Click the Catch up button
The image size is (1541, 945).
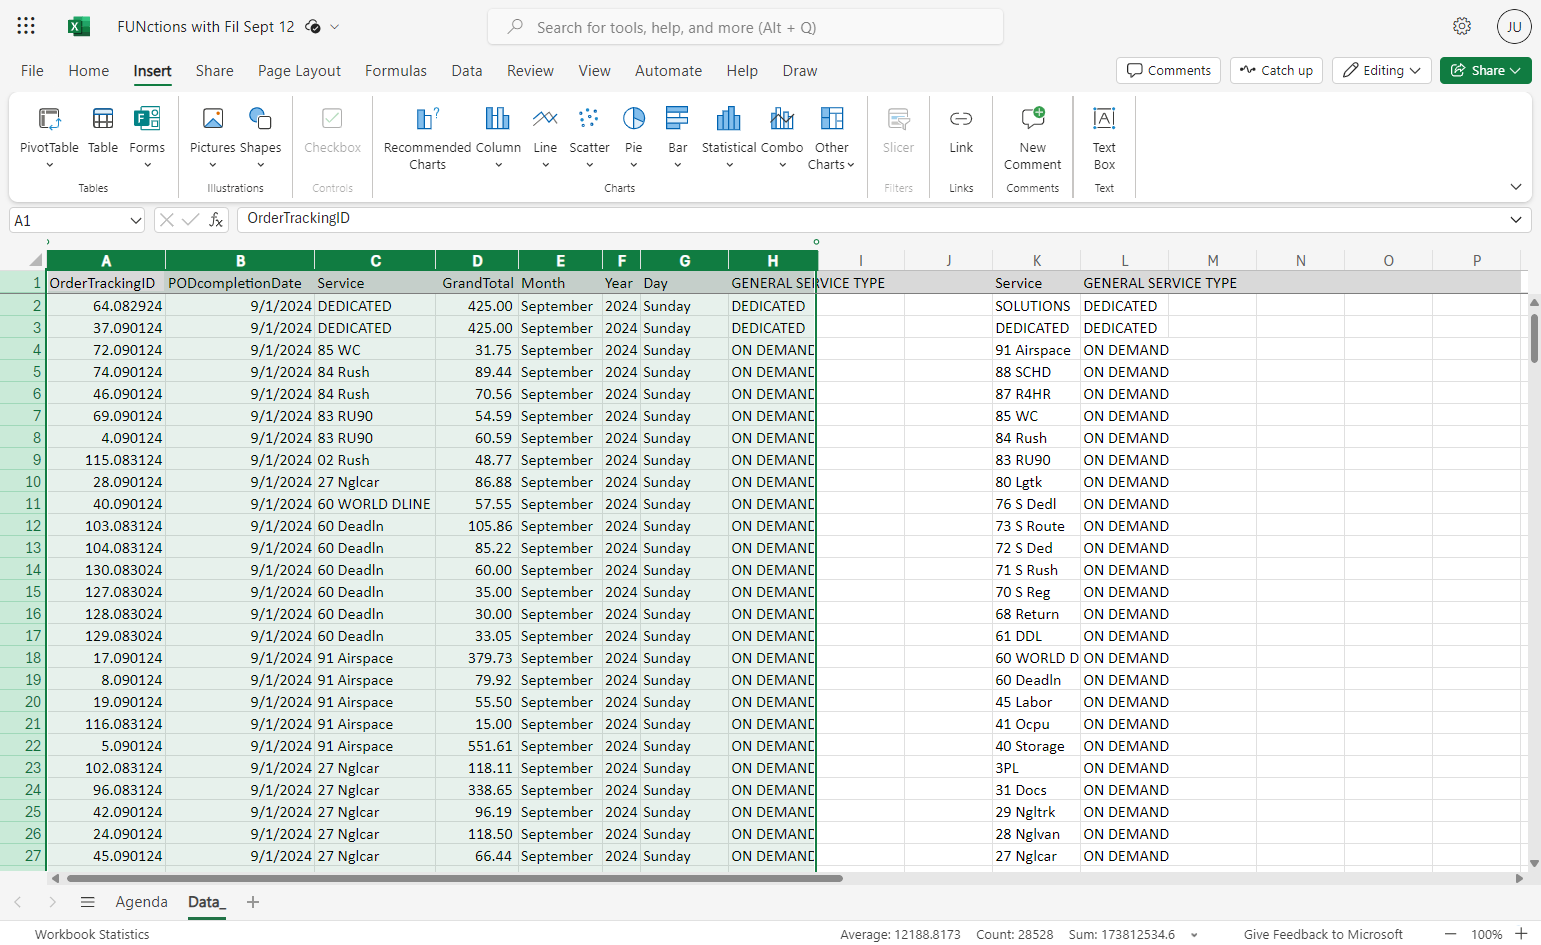pos(1276,70)
